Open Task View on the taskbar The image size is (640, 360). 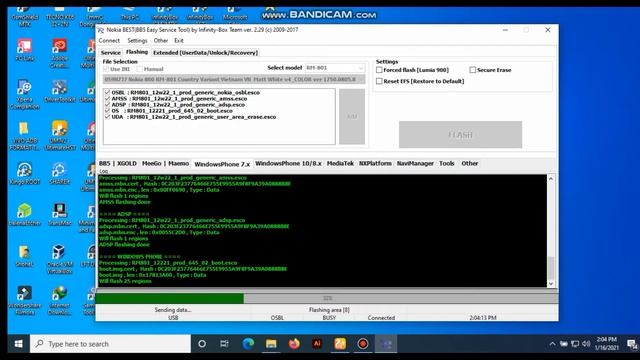(x=224, y=344)
